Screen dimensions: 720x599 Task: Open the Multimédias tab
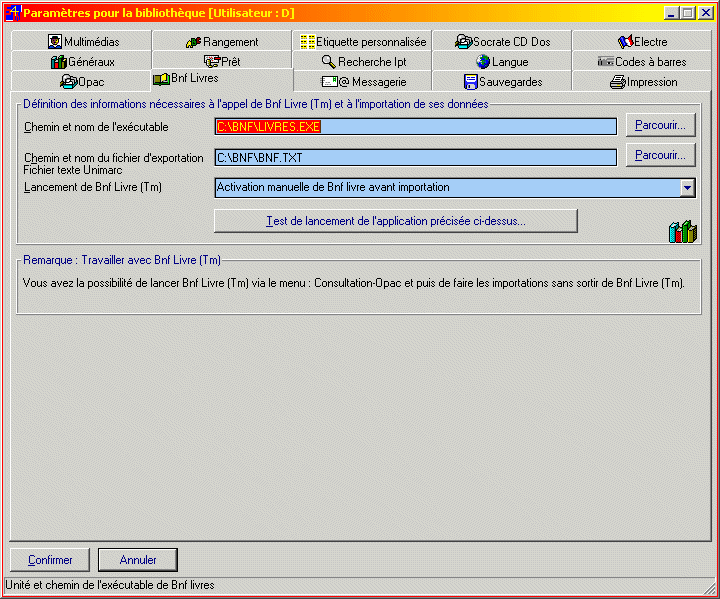pos(82,41)
